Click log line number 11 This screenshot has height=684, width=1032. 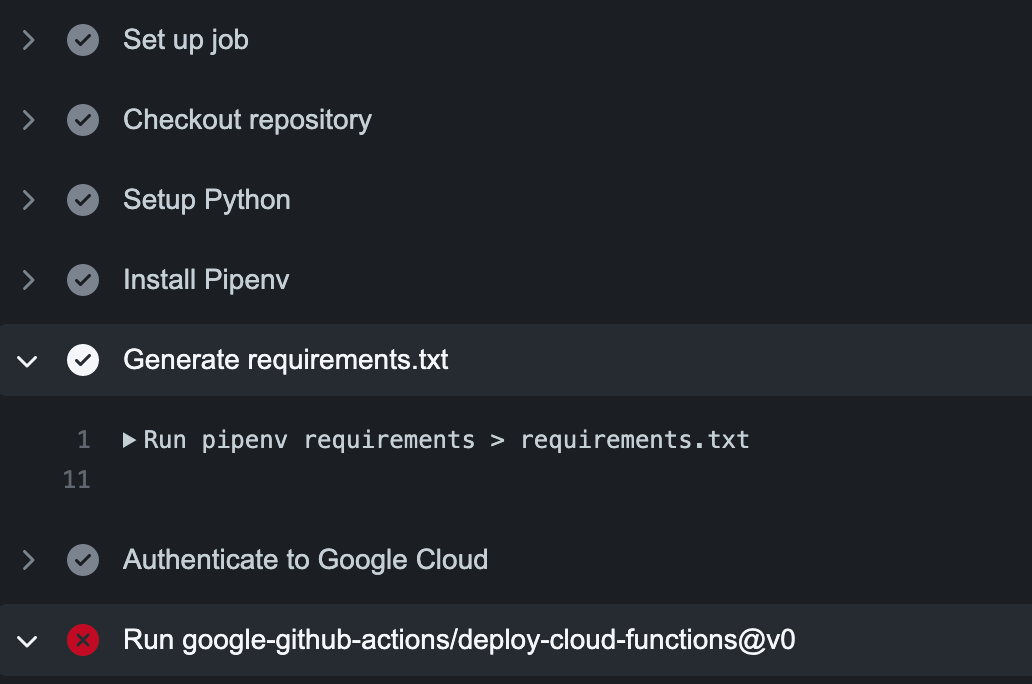pos(77,480)
